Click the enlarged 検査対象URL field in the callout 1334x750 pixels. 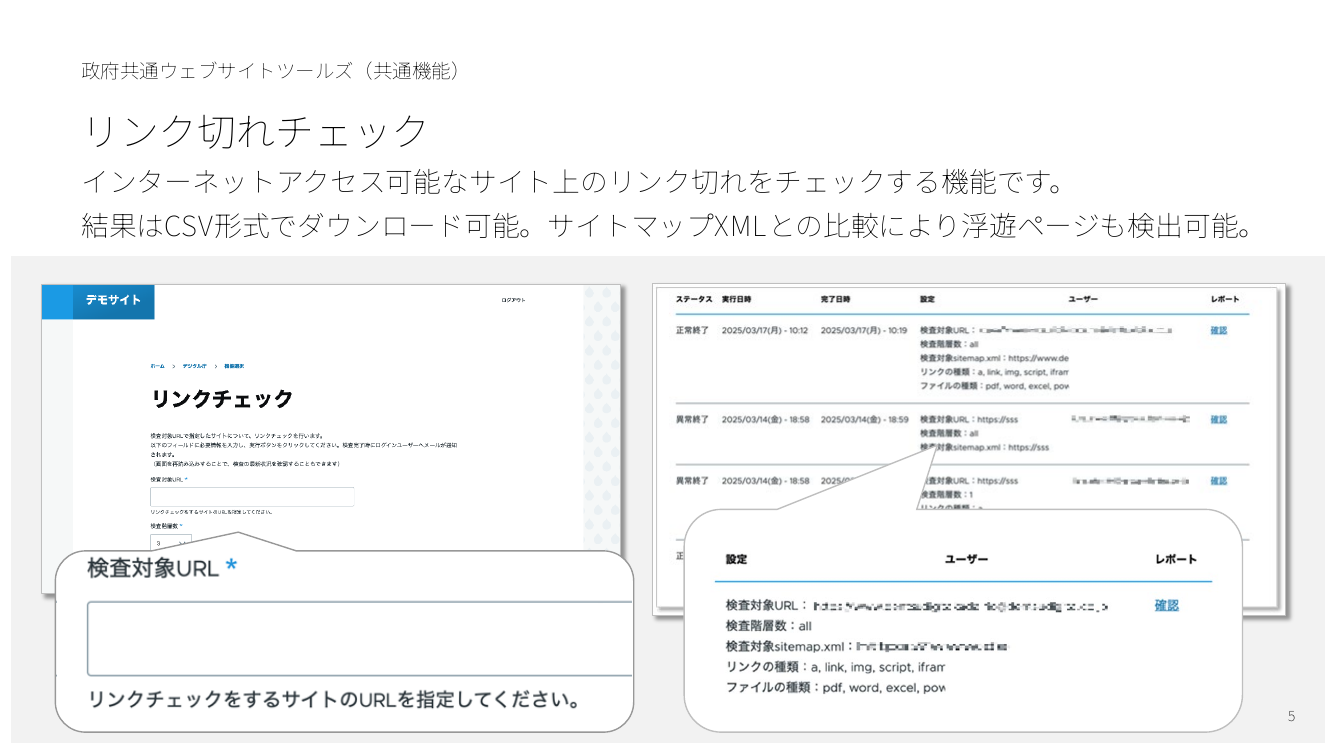360,639
